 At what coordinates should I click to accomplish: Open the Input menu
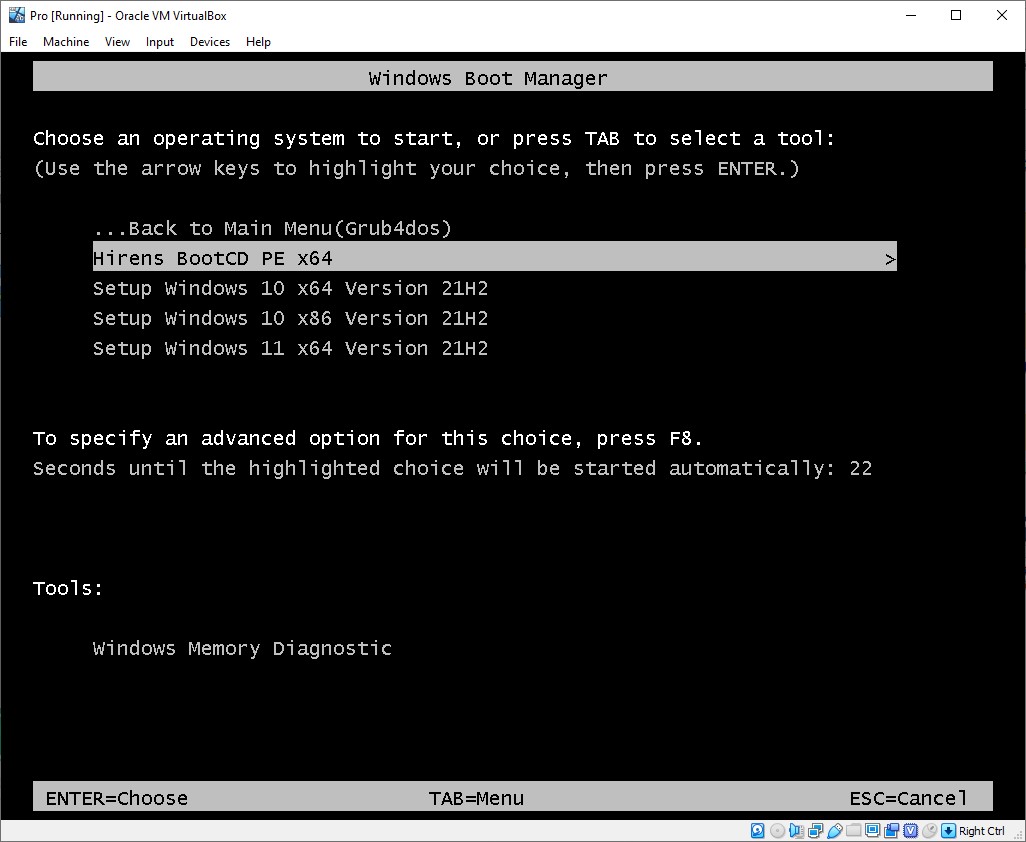[x=160, y=42]
